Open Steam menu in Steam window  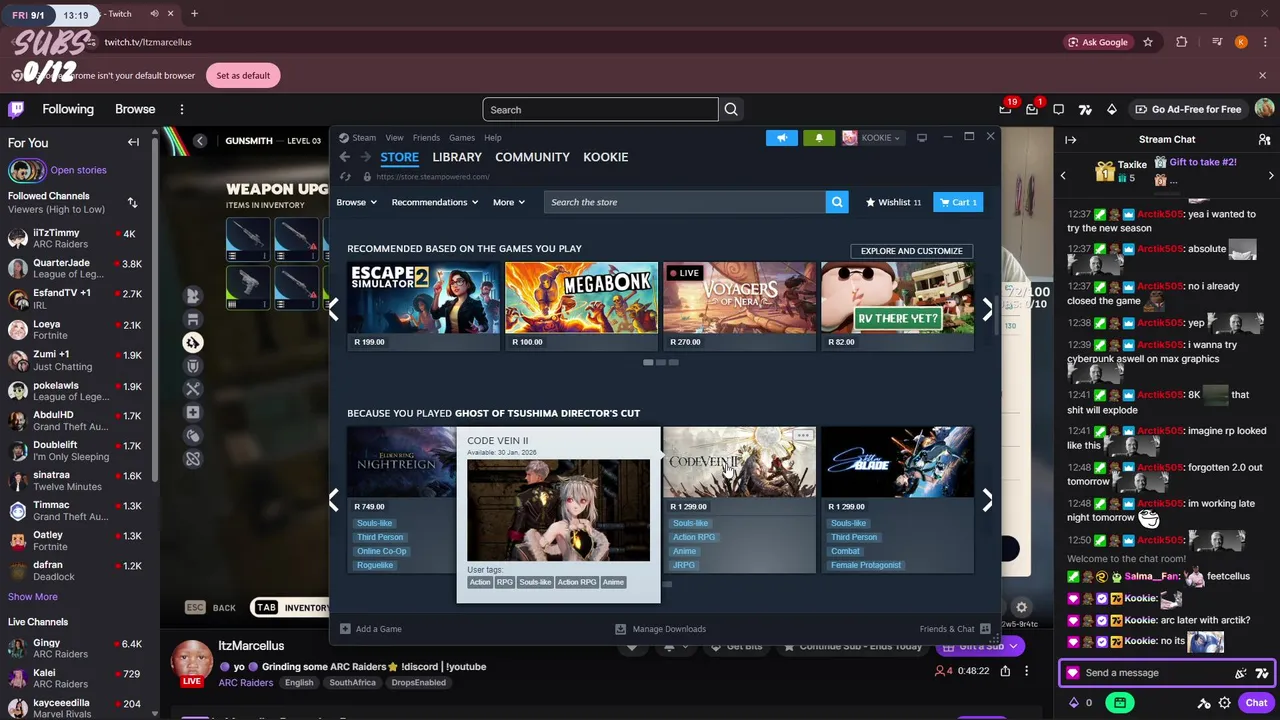point(364,138)
